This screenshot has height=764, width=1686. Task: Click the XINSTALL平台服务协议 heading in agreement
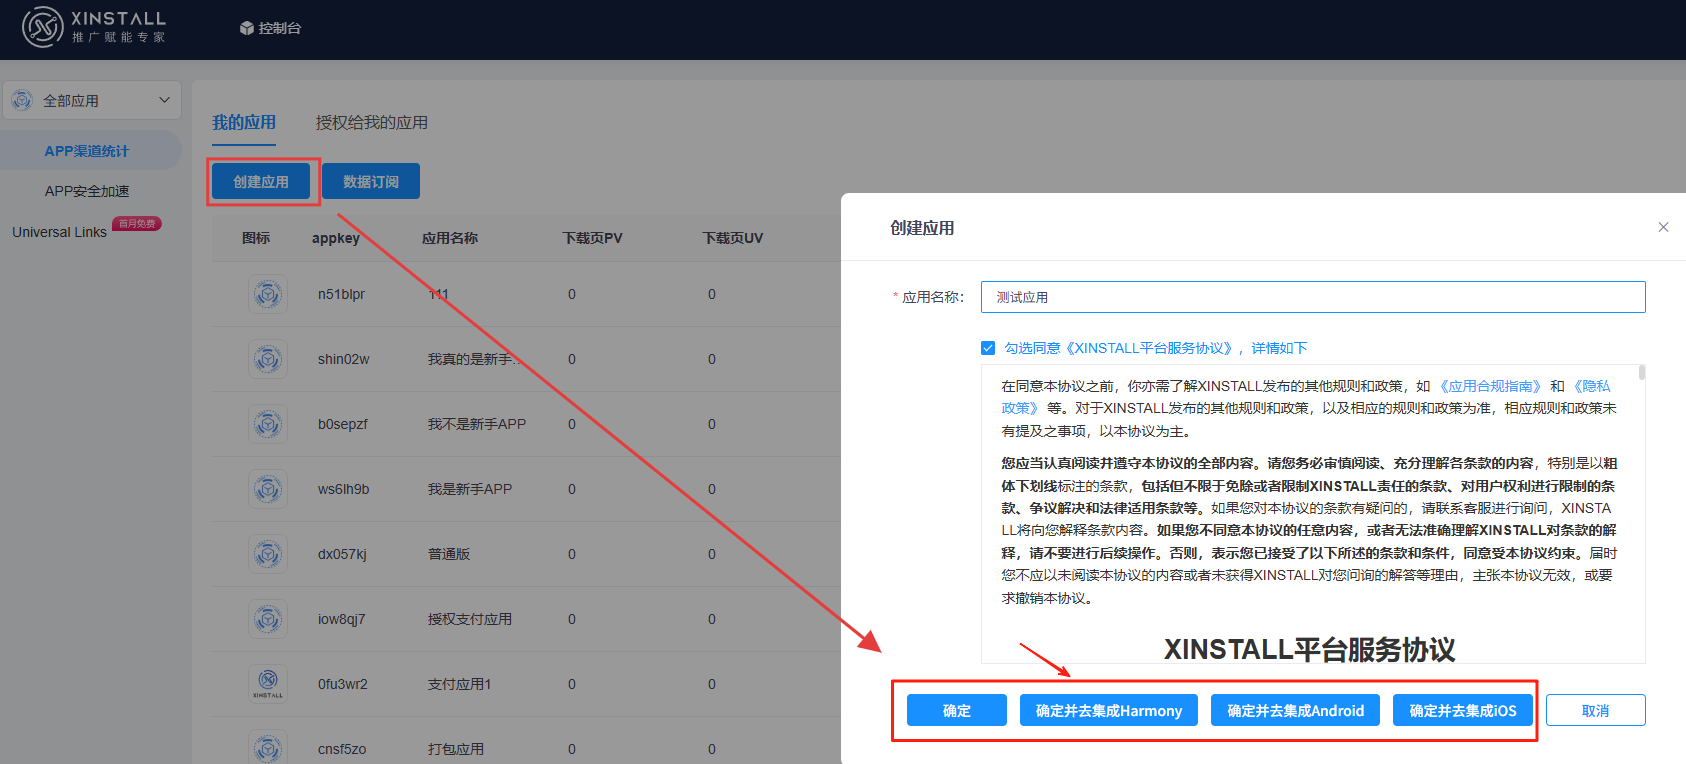pos(1310,650)
